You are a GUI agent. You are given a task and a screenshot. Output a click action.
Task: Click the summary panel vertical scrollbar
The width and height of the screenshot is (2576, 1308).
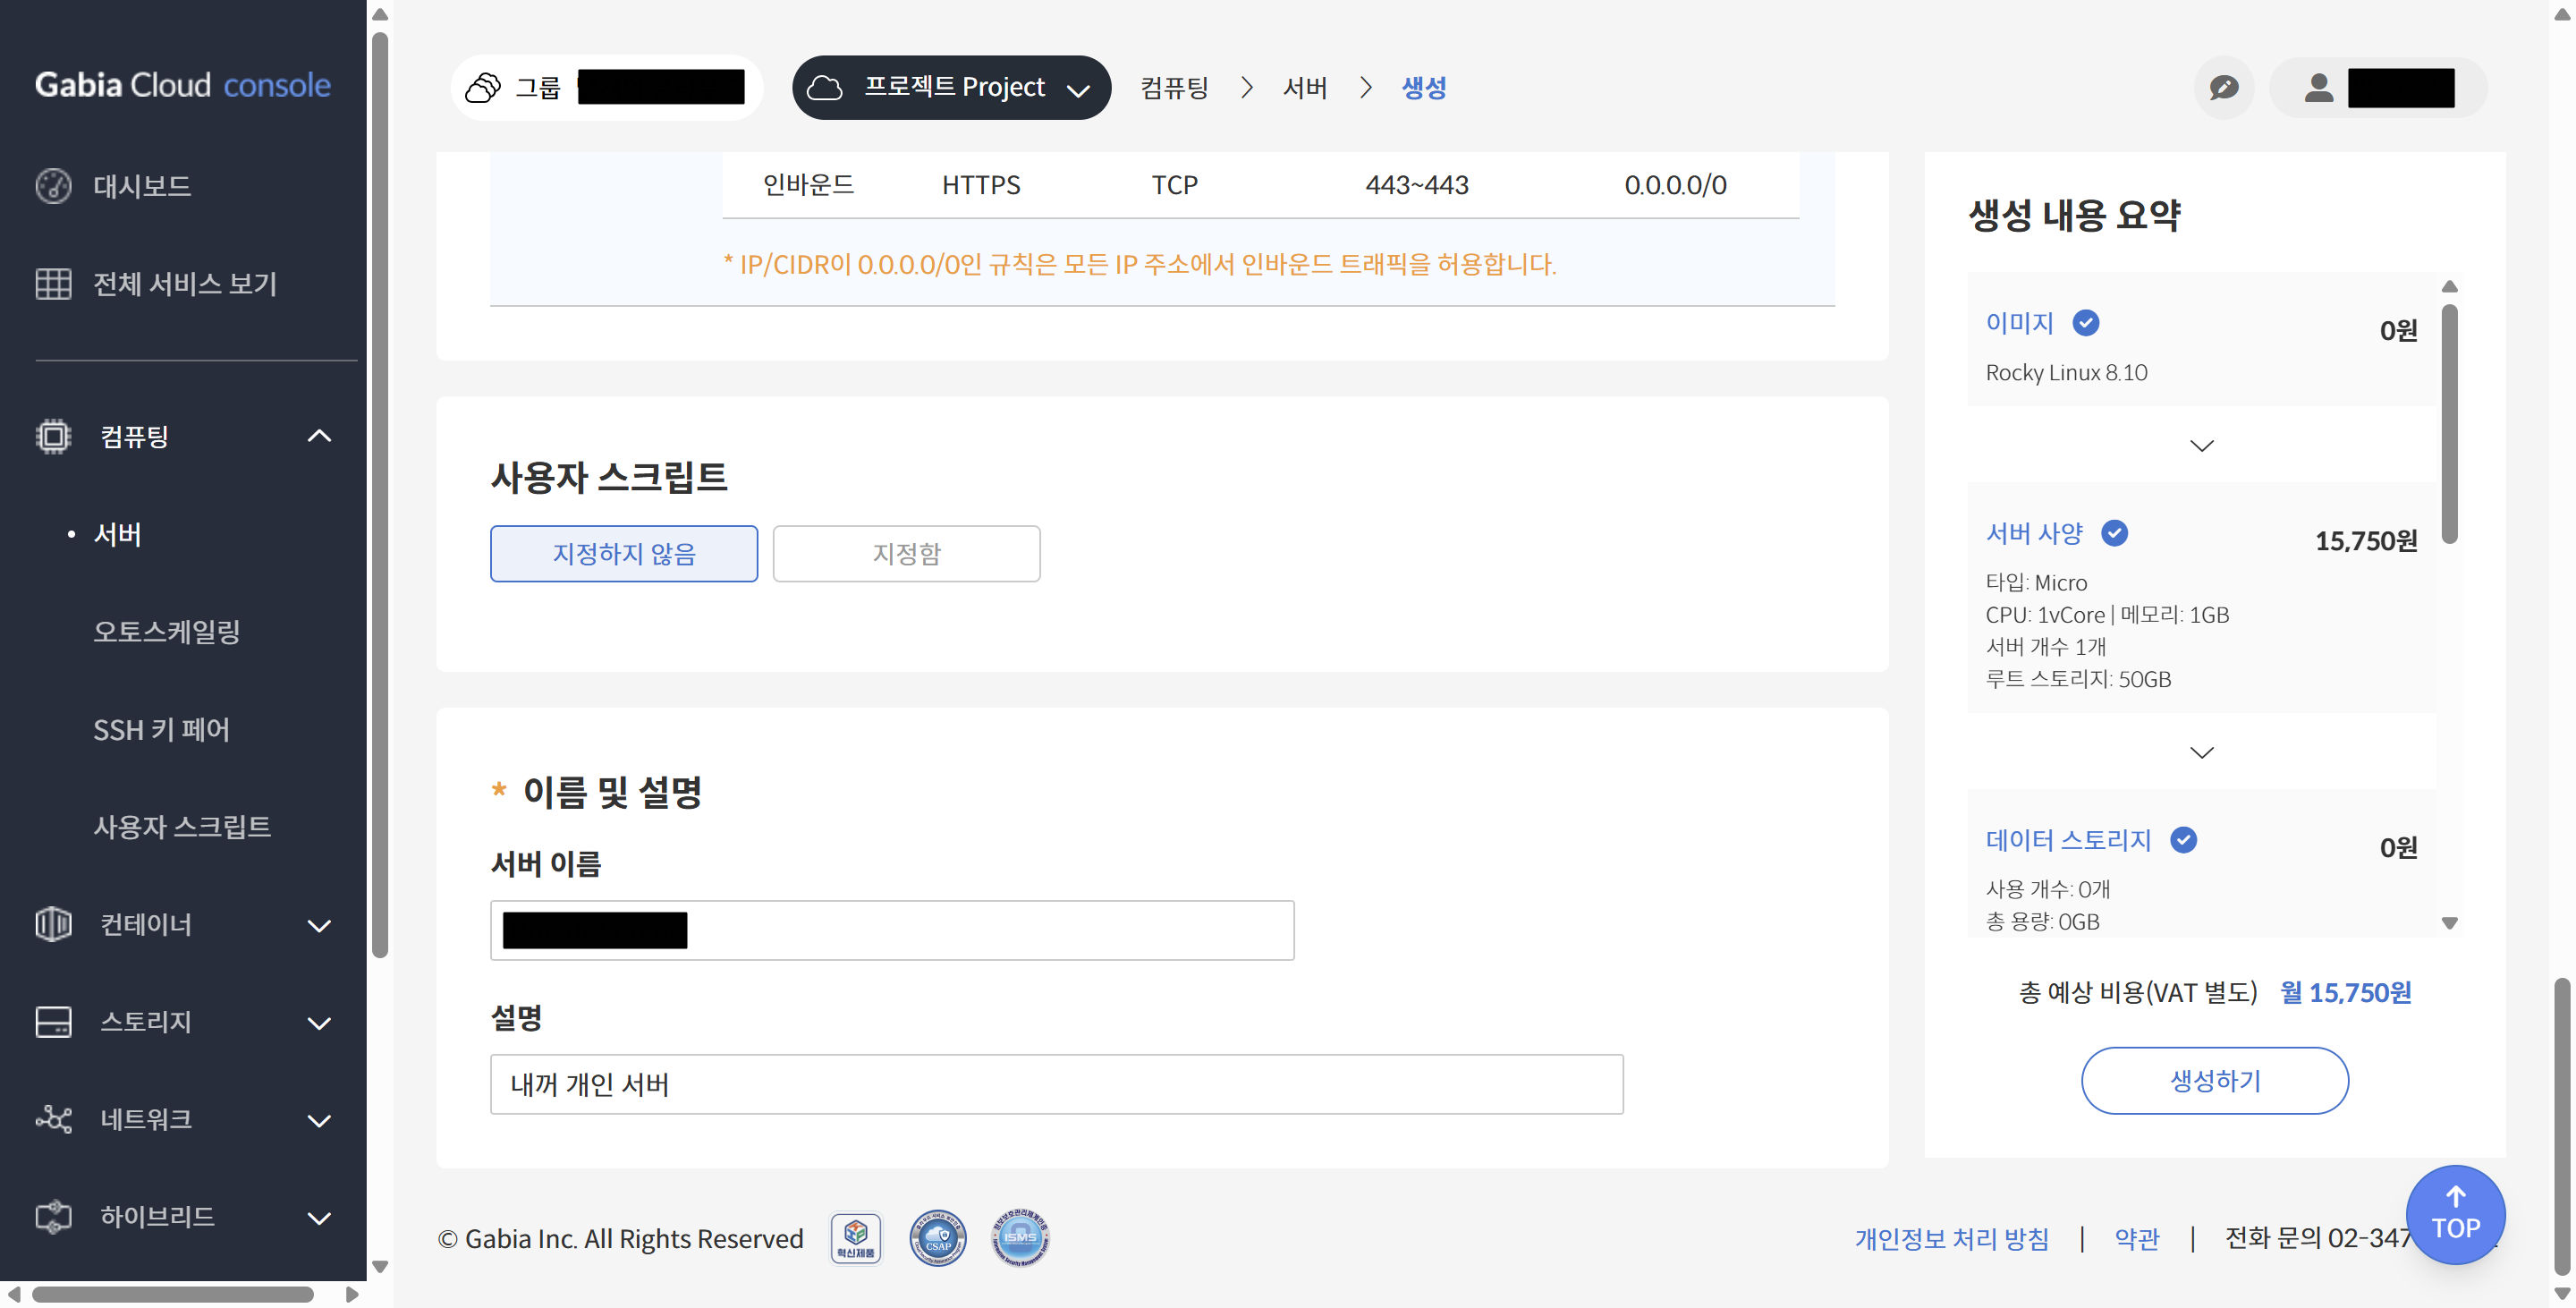tap(2449, 425)
